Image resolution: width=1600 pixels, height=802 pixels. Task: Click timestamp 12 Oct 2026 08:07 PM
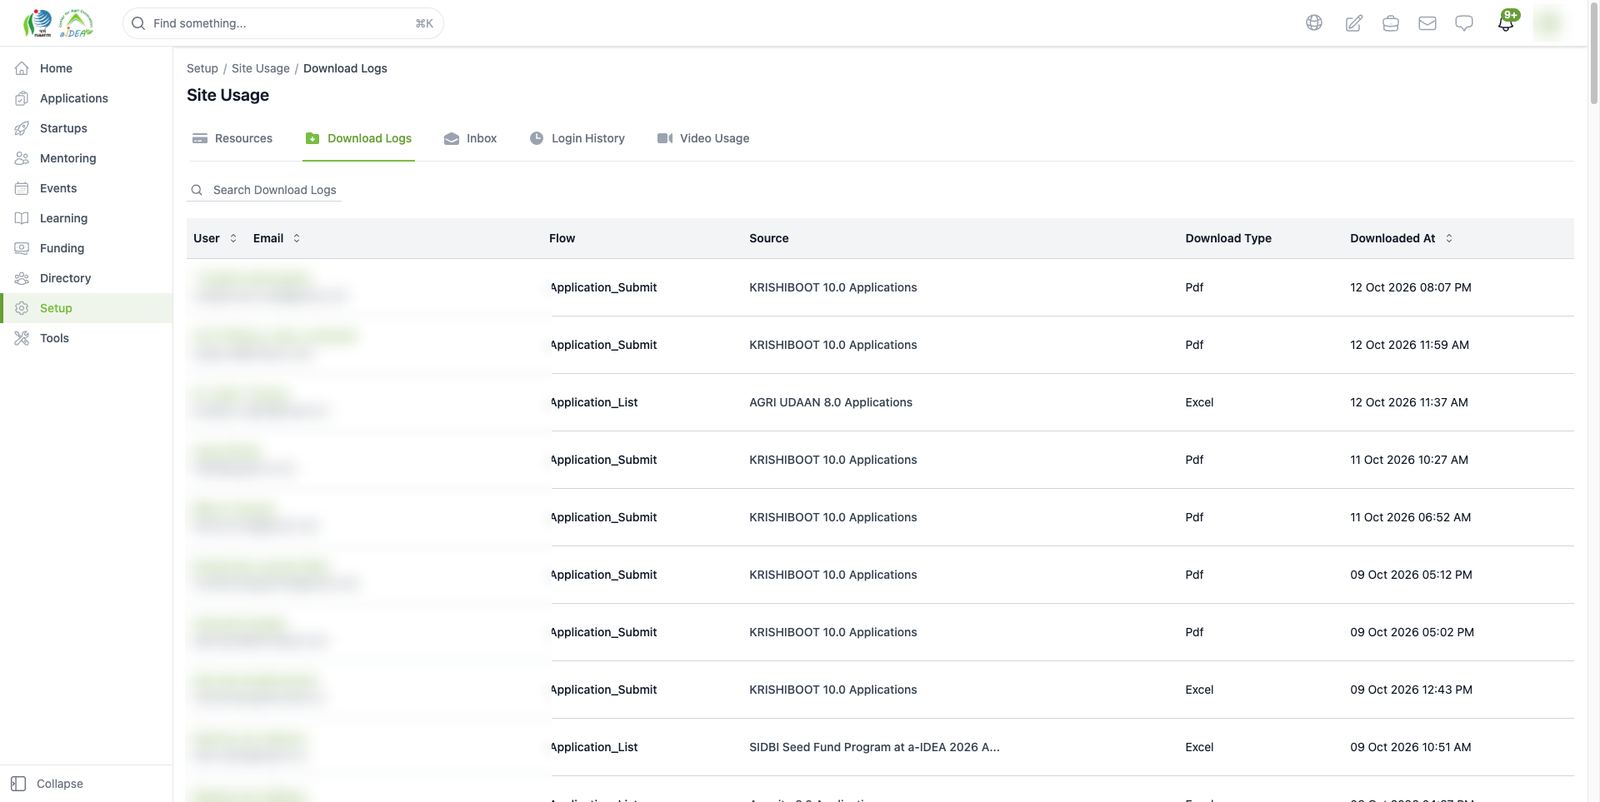coord(1410,287)
